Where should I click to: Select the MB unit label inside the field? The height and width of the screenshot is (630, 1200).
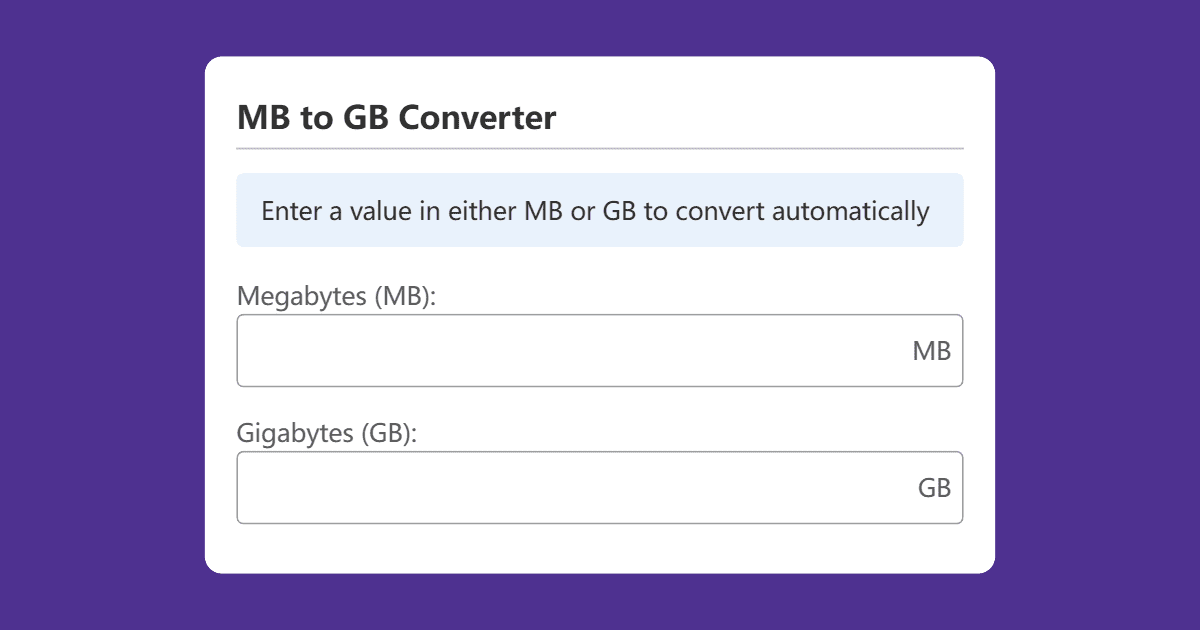(x=934, y=350)
